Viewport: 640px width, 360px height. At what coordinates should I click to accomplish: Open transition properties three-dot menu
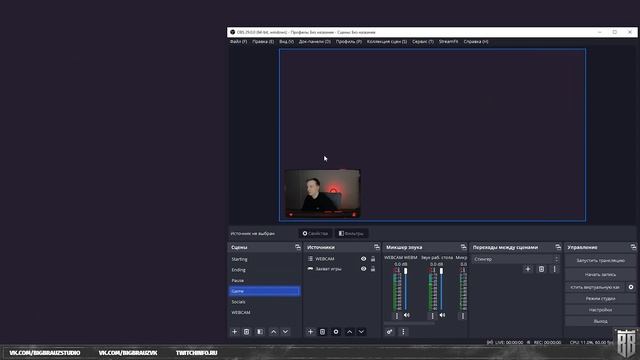554,269
